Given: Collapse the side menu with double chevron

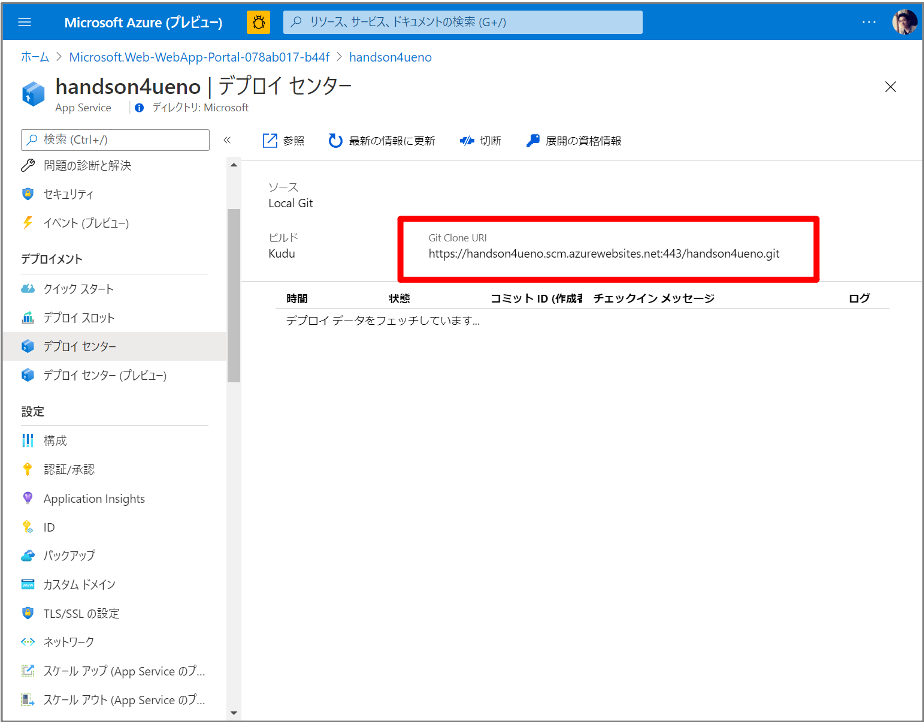Looking at the screenshot, I should click(x=227, y=140).
